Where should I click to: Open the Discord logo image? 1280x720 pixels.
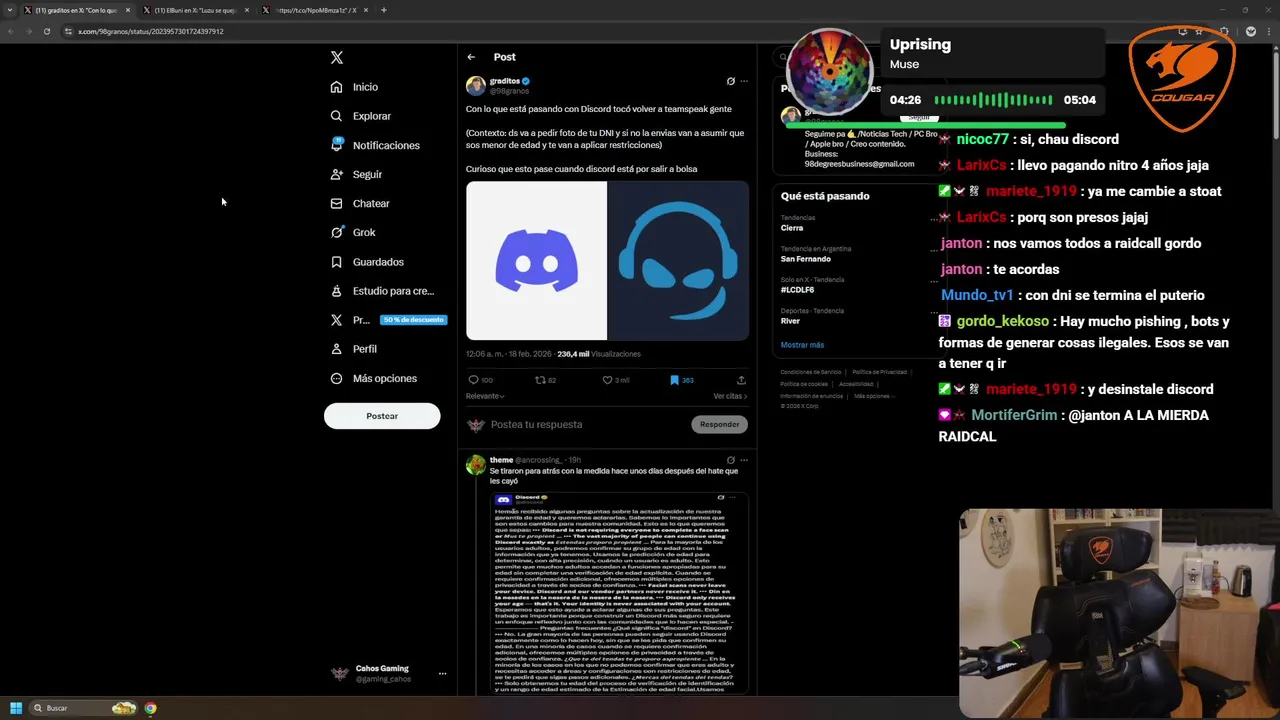pos(536,261)
